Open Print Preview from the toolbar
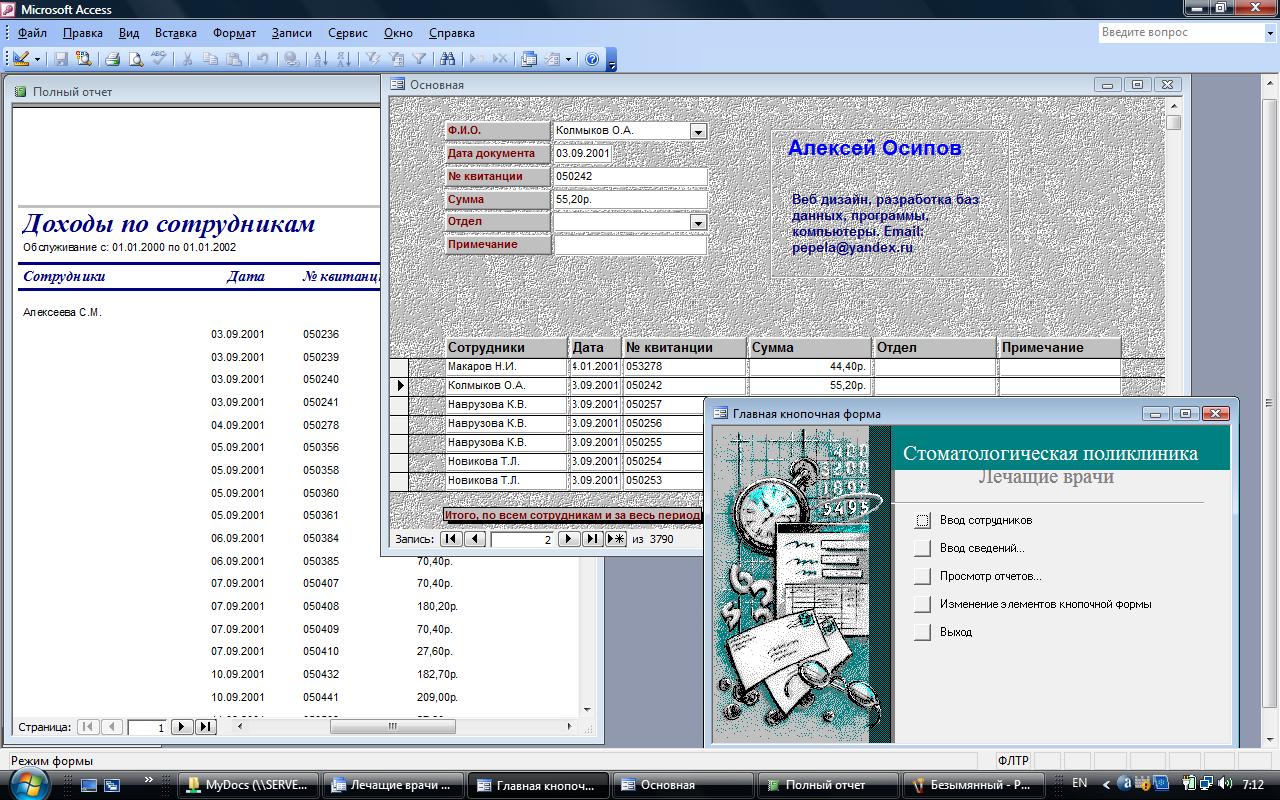The width and height of the screenshot is (1280, 800). 136,59
